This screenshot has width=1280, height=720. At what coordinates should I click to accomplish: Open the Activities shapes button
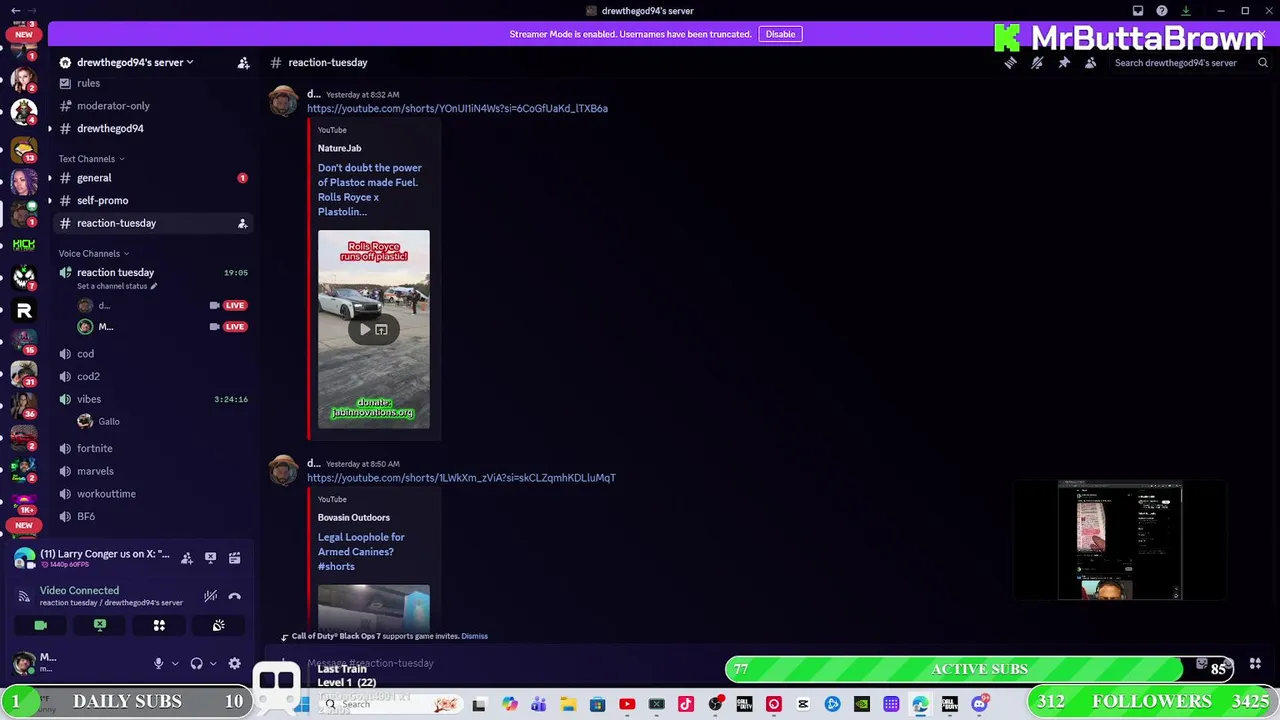[x=159, y=625]
